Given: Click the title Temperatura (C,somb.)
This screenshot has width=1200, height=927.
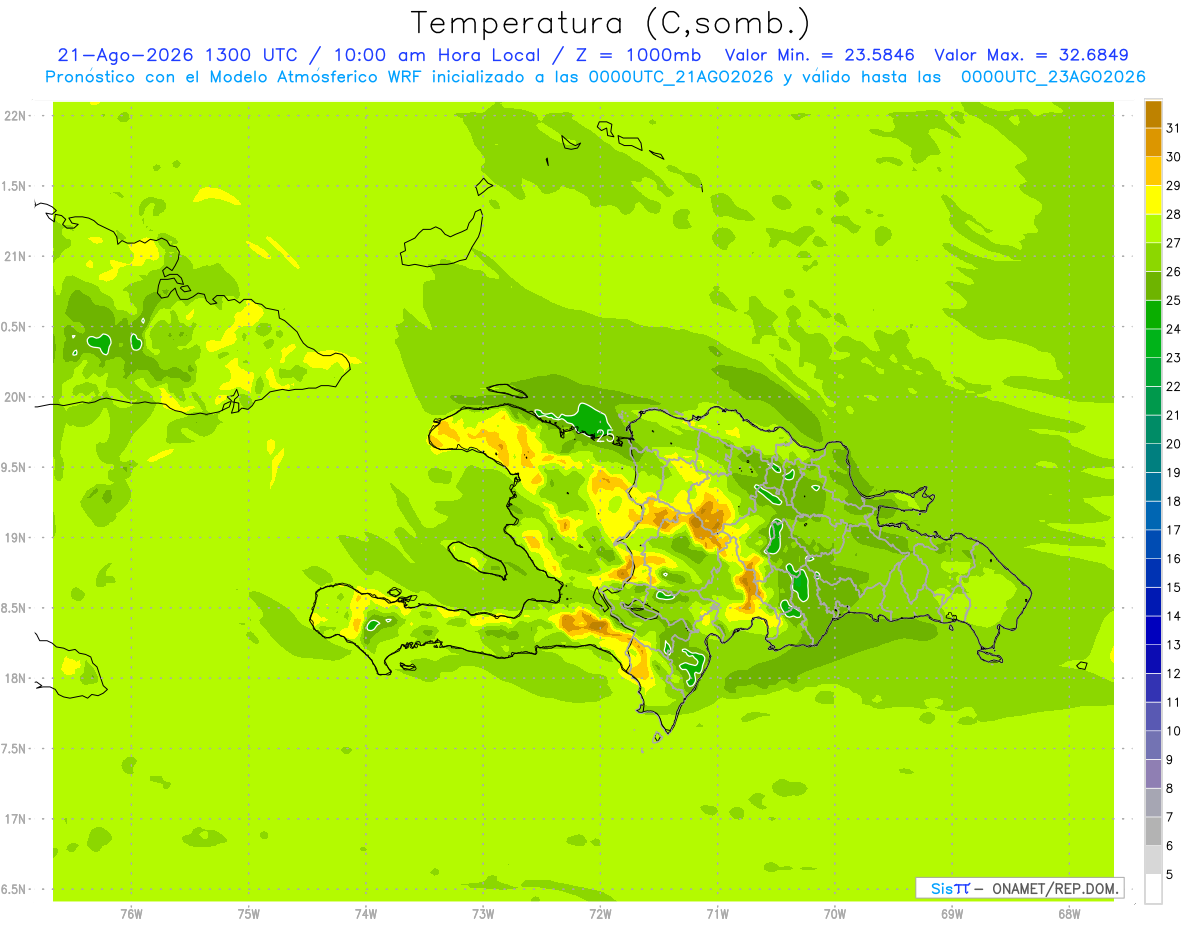Looking at the screenshot, I should [x=610, y=23].
